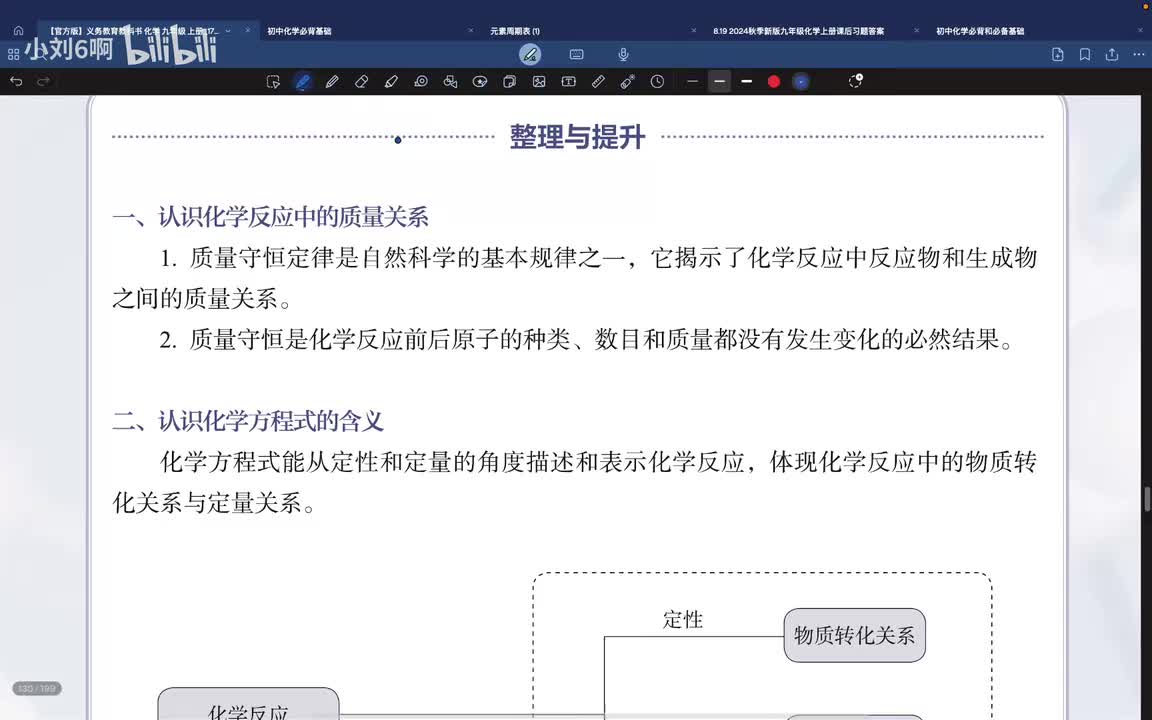Image resolution: width=1152 pixels, height=720 pixels.
Task: Click the 物质转化关系 diagram box
Action: 854,636
